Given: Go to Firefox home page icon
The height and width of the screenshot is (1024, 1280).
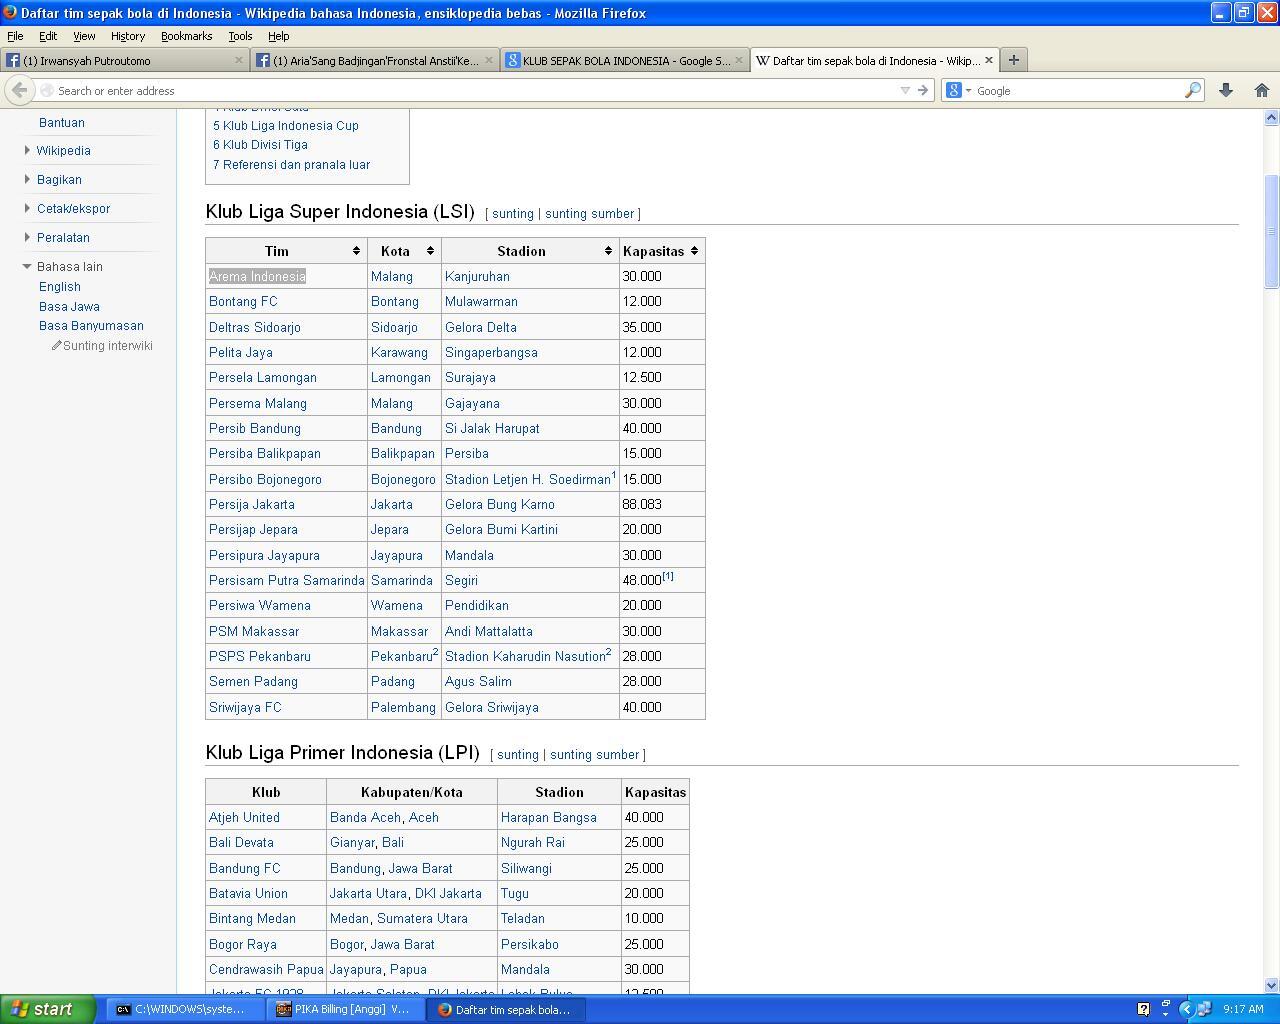Looking at the screenshot, I should click(x=1261, y=90).
